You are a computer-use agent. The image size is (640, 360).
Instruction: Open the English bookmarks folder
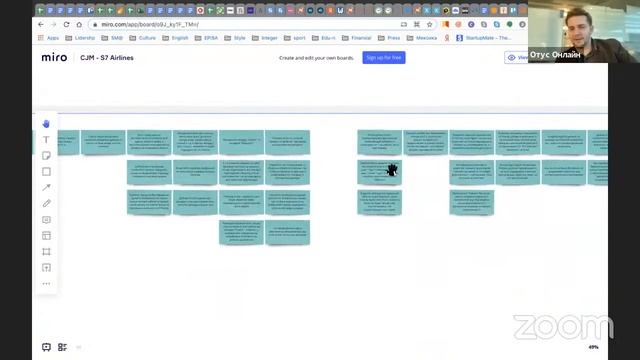click(175, 38)
